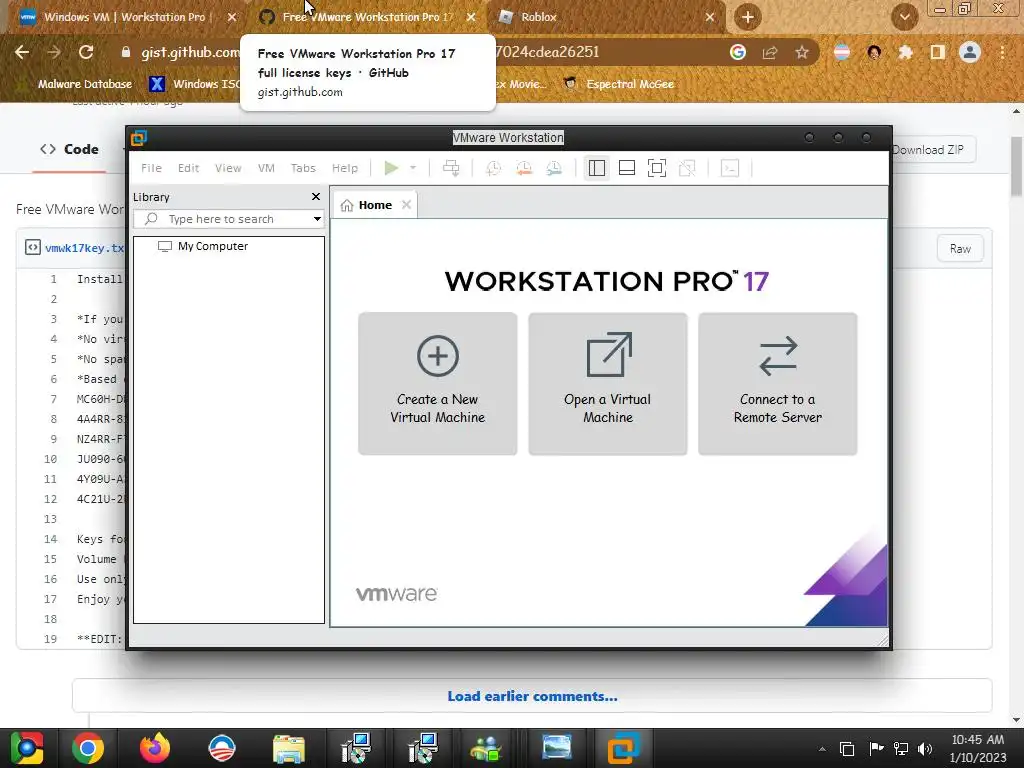The image size is (1024, 768).
Task: Open the VM menu
Action: 266,168
